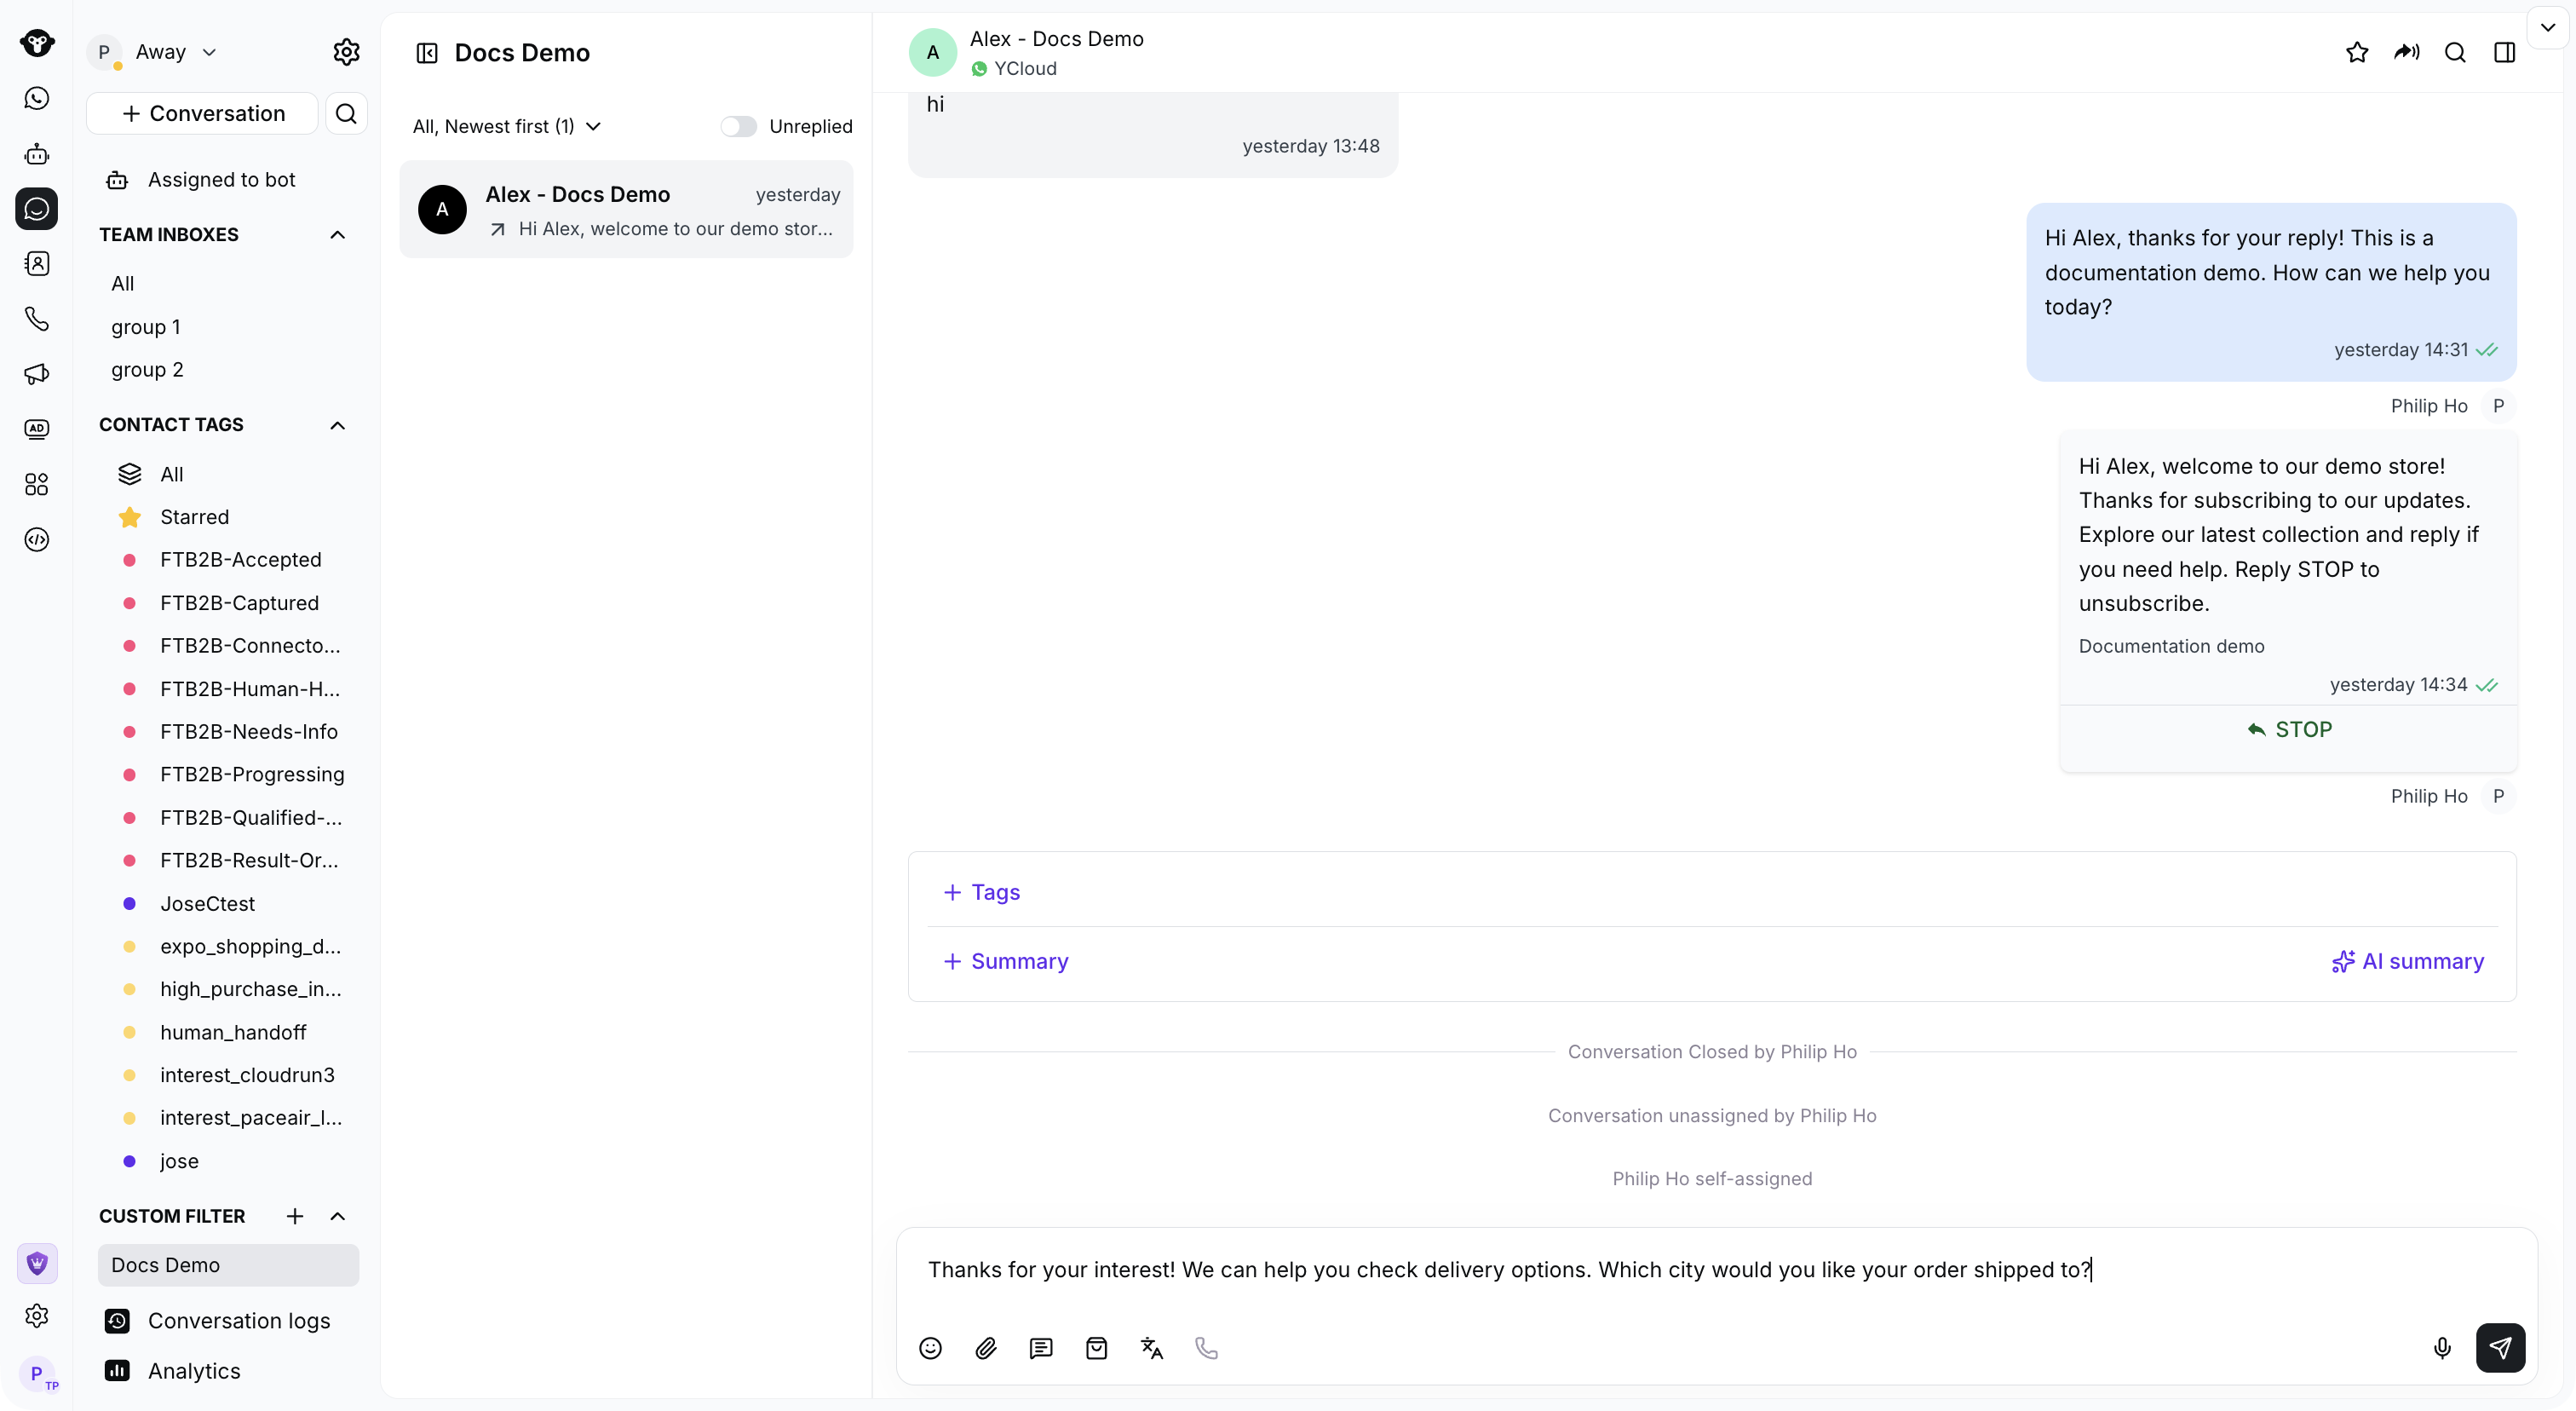Click the top-right collapse chevron

point(2548,28)
